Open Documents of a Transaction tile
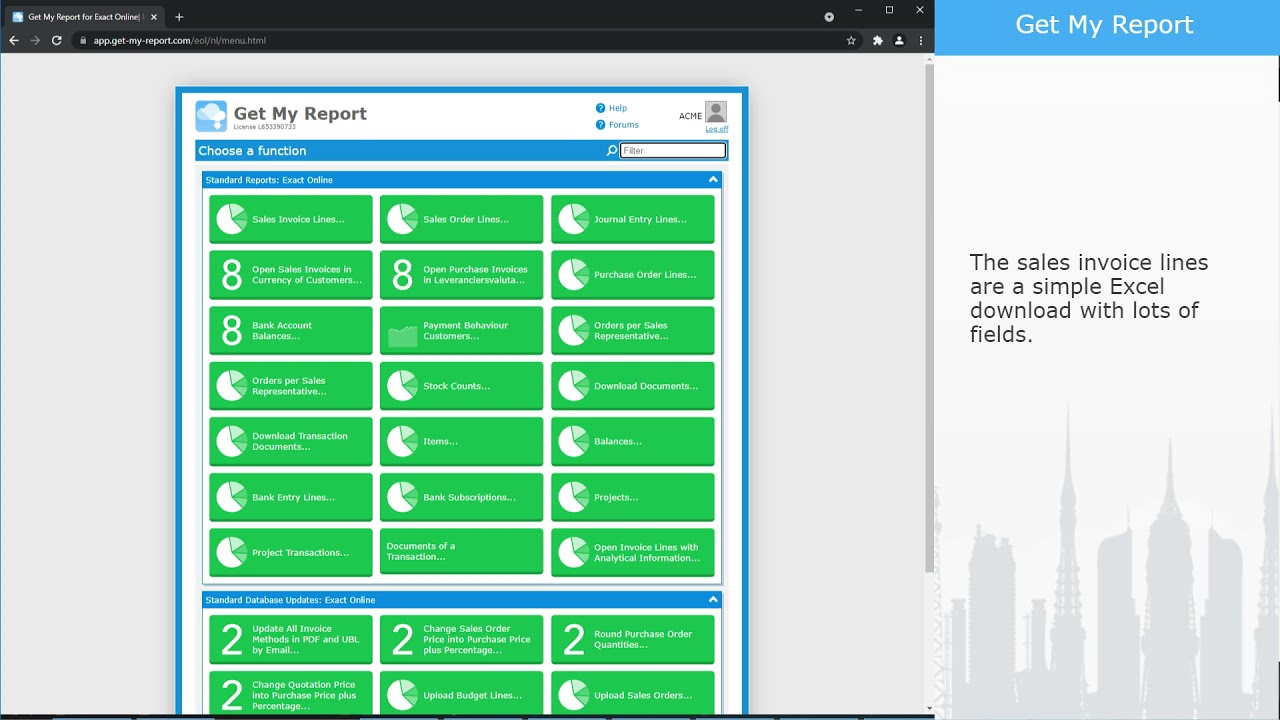 tap(461, 552)
